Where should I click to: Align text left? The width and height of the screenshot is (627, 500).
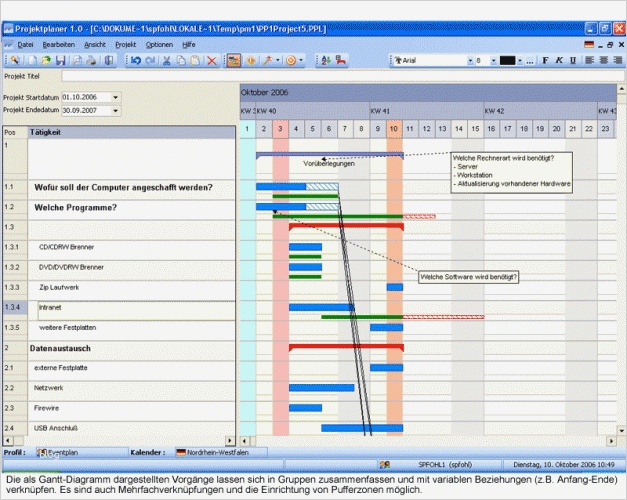pos(589,60)
